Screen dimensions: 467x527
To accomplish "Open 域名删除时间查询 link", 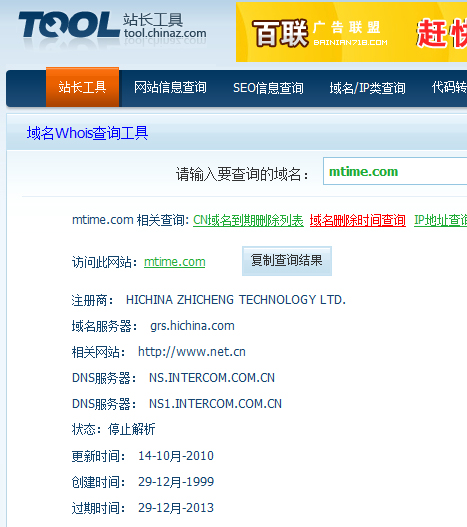I will pyautogui.click(x=358, y=220).
